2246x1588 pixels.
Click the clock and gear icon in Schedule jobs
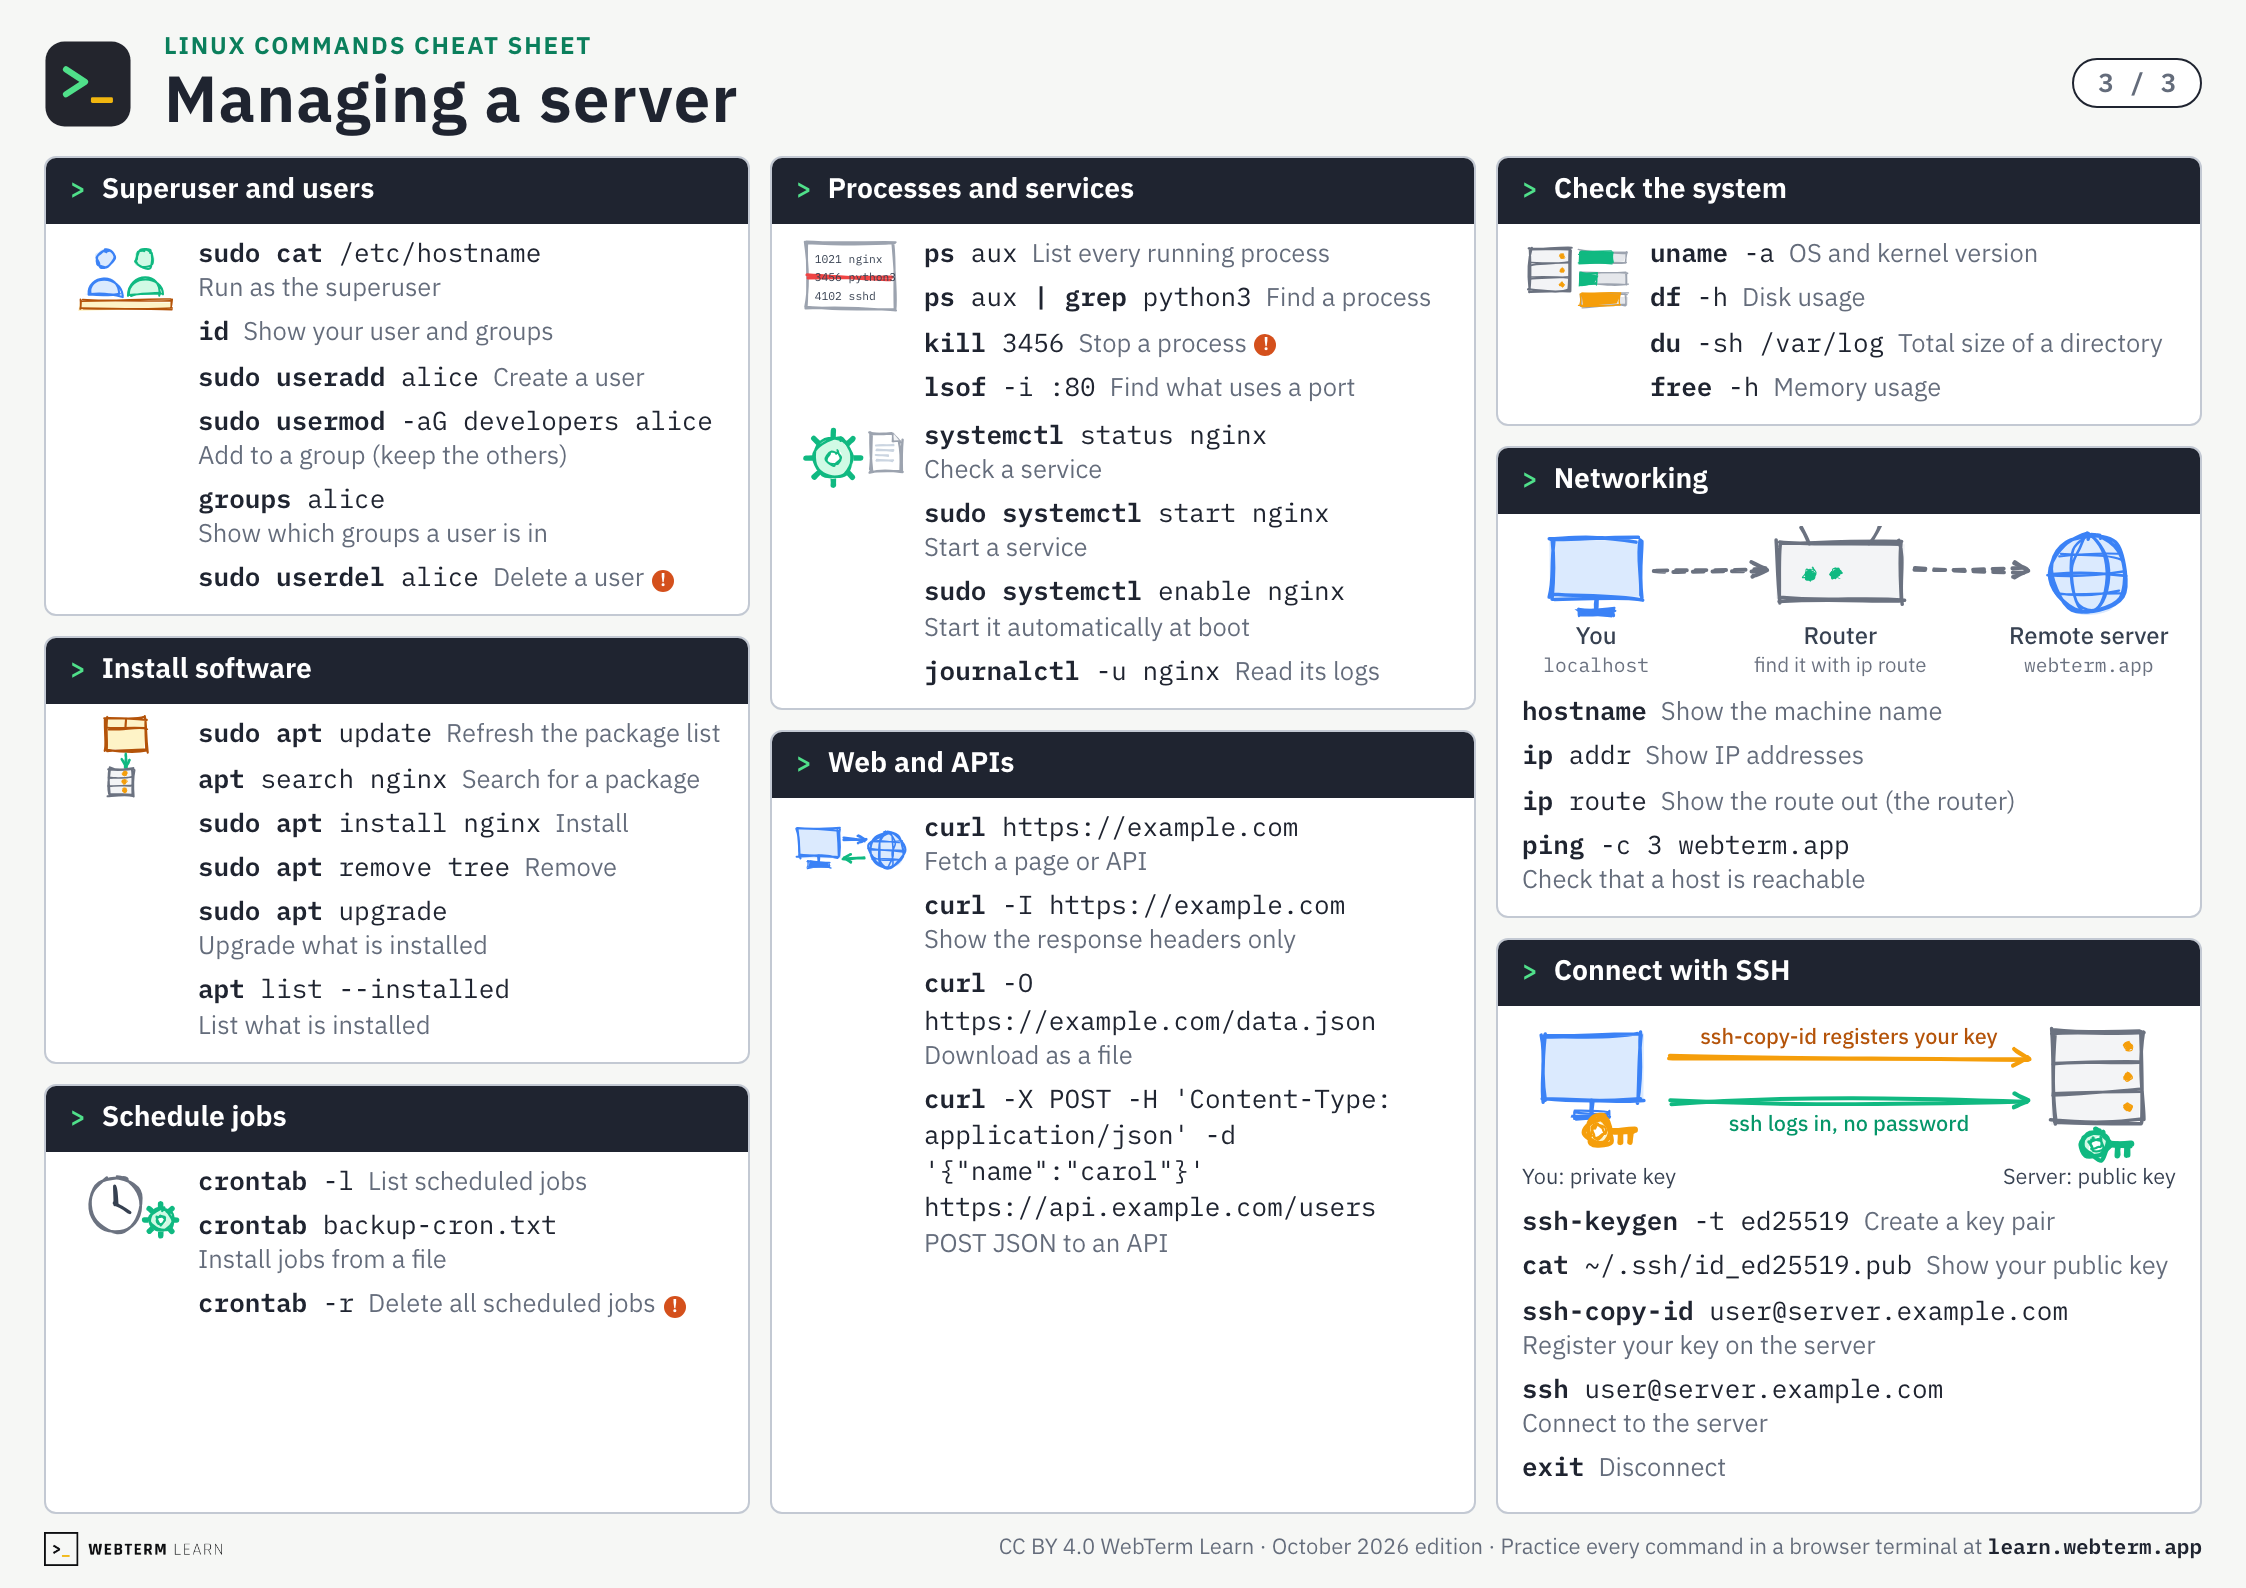(133, 1207)
